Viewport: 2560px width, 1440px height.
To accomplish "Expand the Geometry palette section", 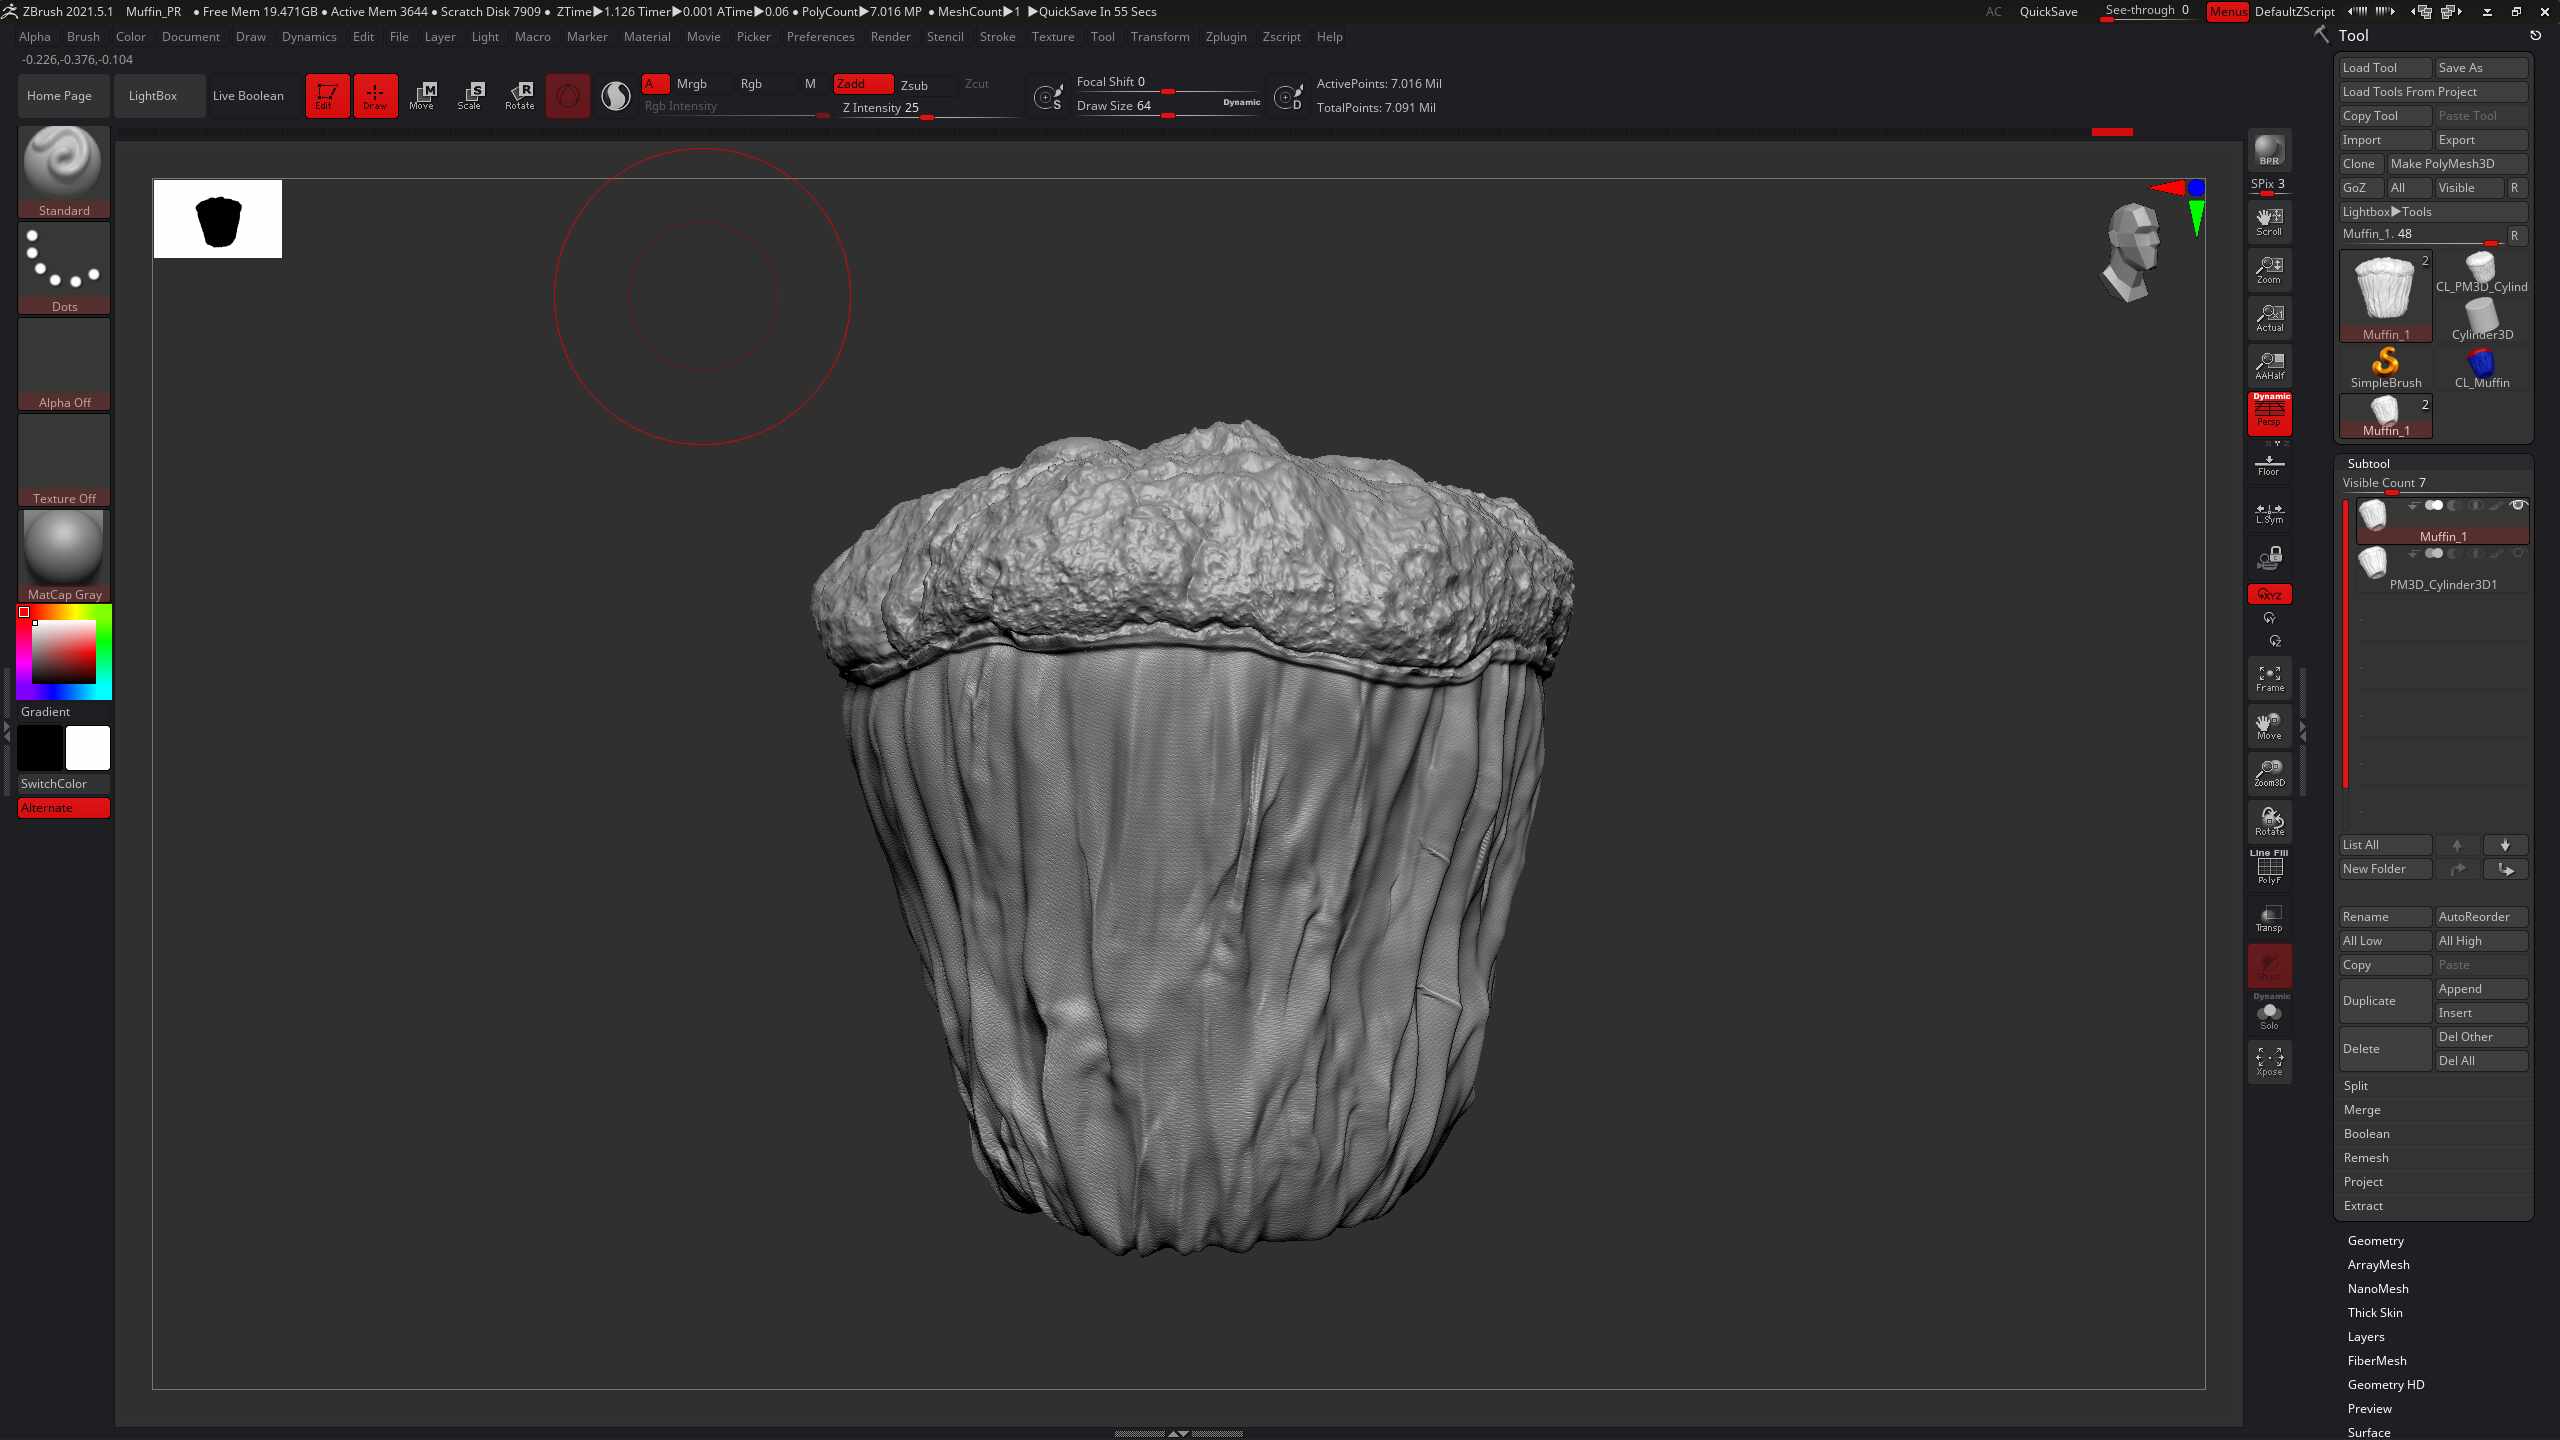I will point(2376,1241).
